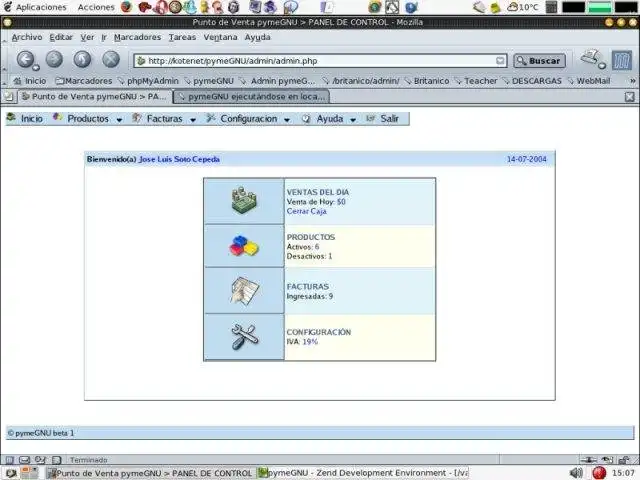Open the Admin pymeG... bookmark
640x480 pixels.
pyautogui.click(x=278, y=81)
